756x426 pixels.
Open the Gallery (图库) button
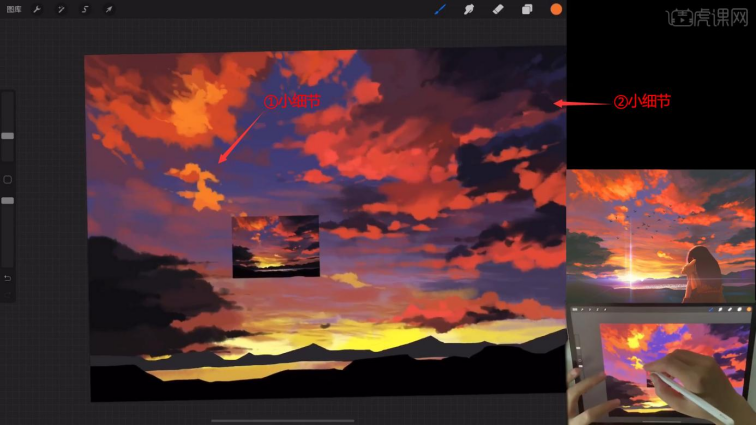point(14,9)
